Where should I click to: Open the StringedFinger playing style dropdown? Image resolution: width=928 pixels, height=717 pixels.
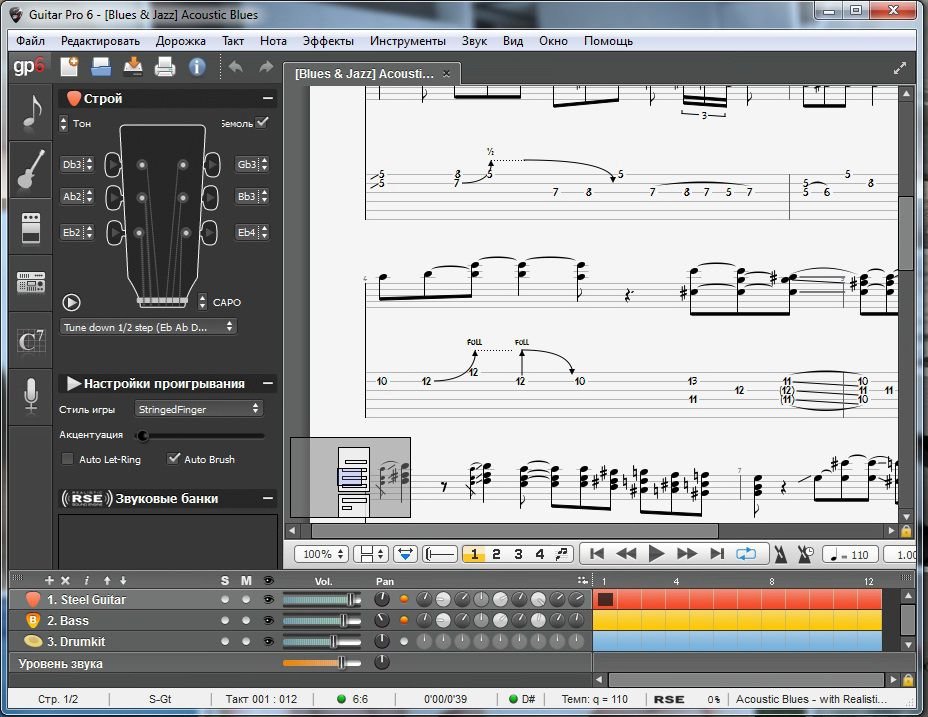point(198,409)
